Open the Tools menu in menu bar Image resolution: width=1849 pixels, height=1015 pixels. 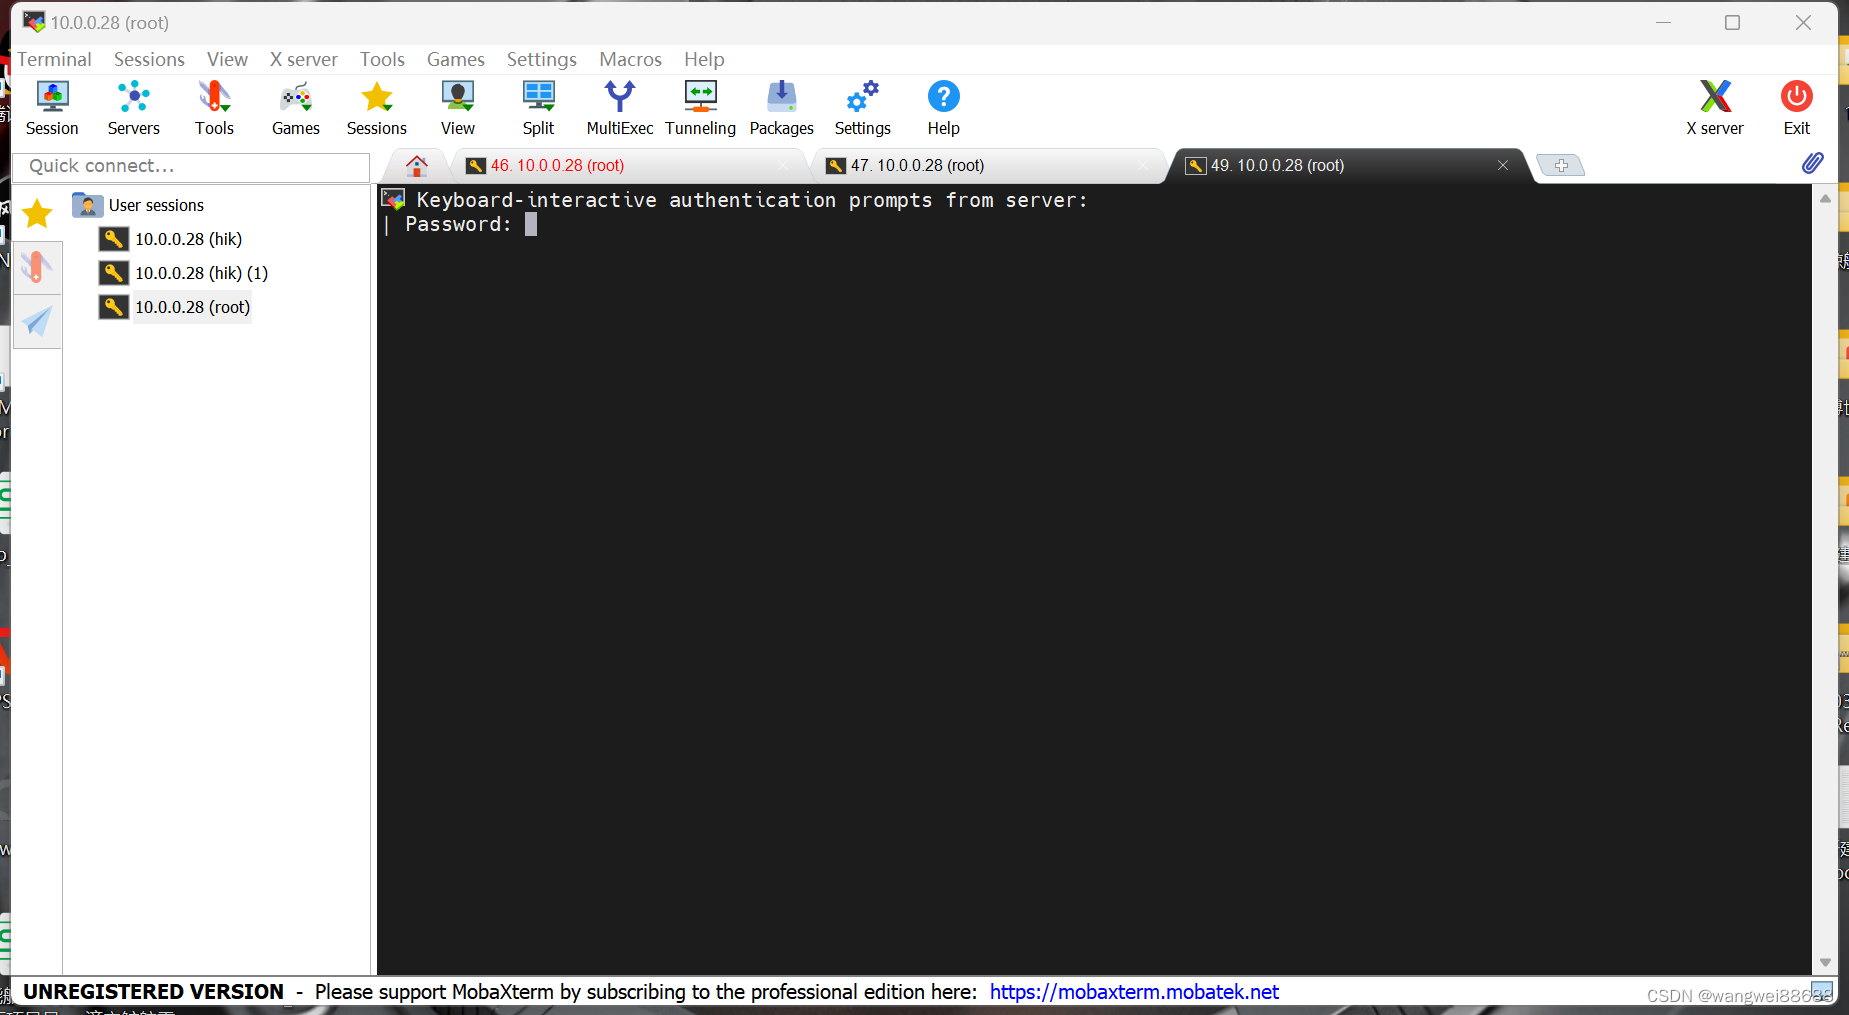pyautogui.click(x=382, y=59)
